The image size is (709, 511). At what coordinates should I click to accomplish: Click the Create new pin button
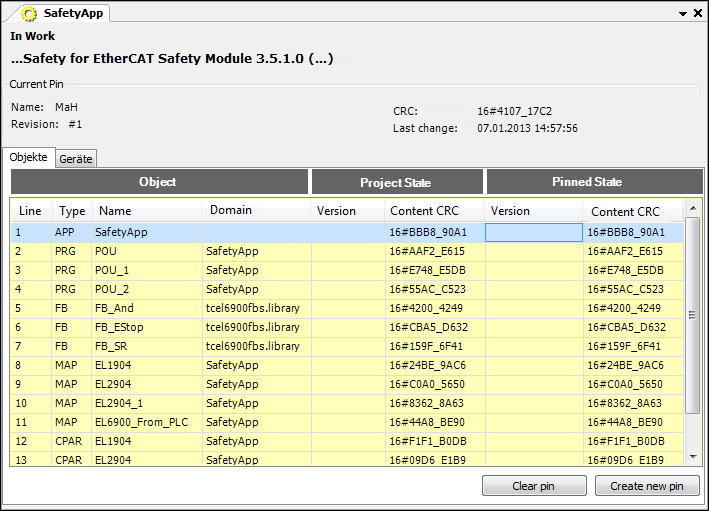647,486
